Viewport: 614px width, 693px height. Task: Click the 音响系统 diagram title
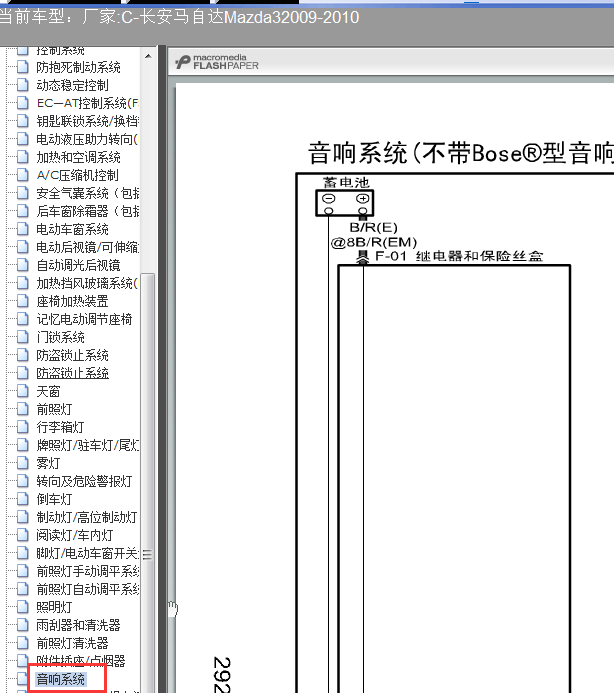pyautogui.click(x=461, y=153)
